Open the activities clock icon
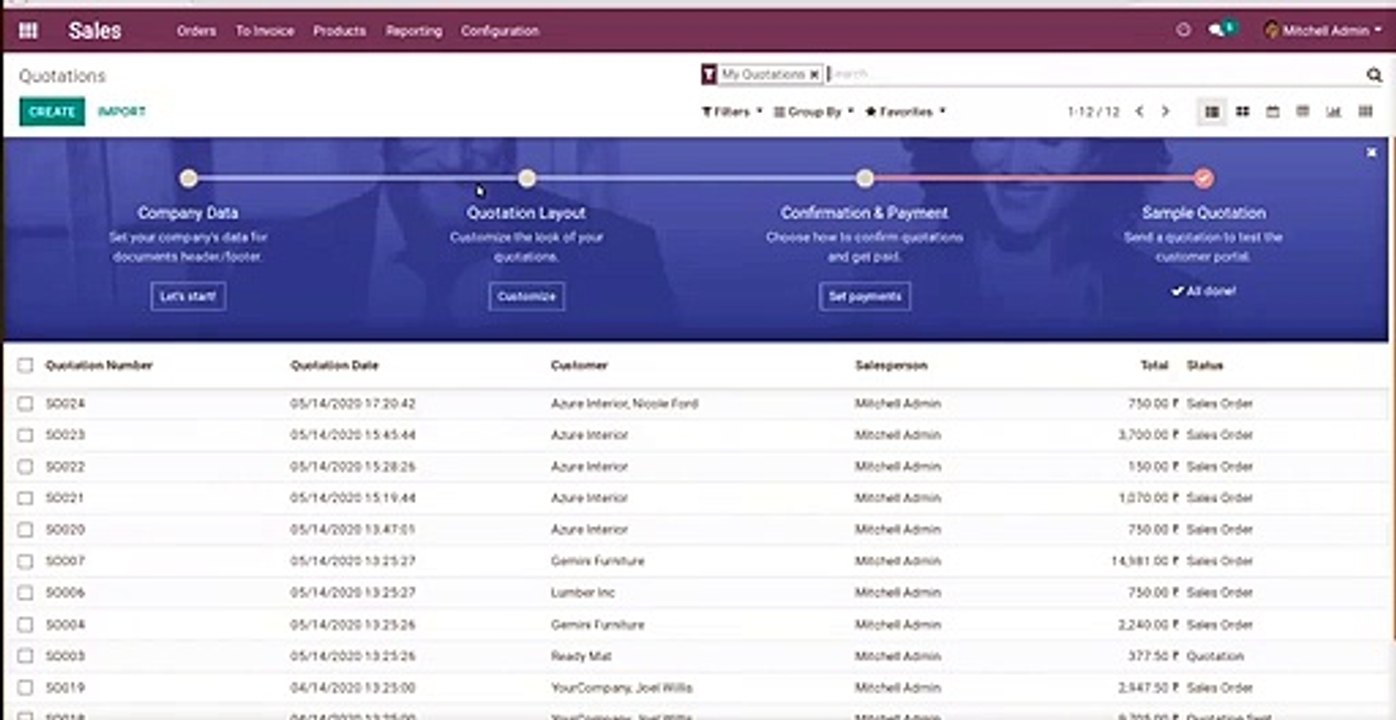Screen dimensions: 1396x720 pyautogui.click(x=1184, y=30)
